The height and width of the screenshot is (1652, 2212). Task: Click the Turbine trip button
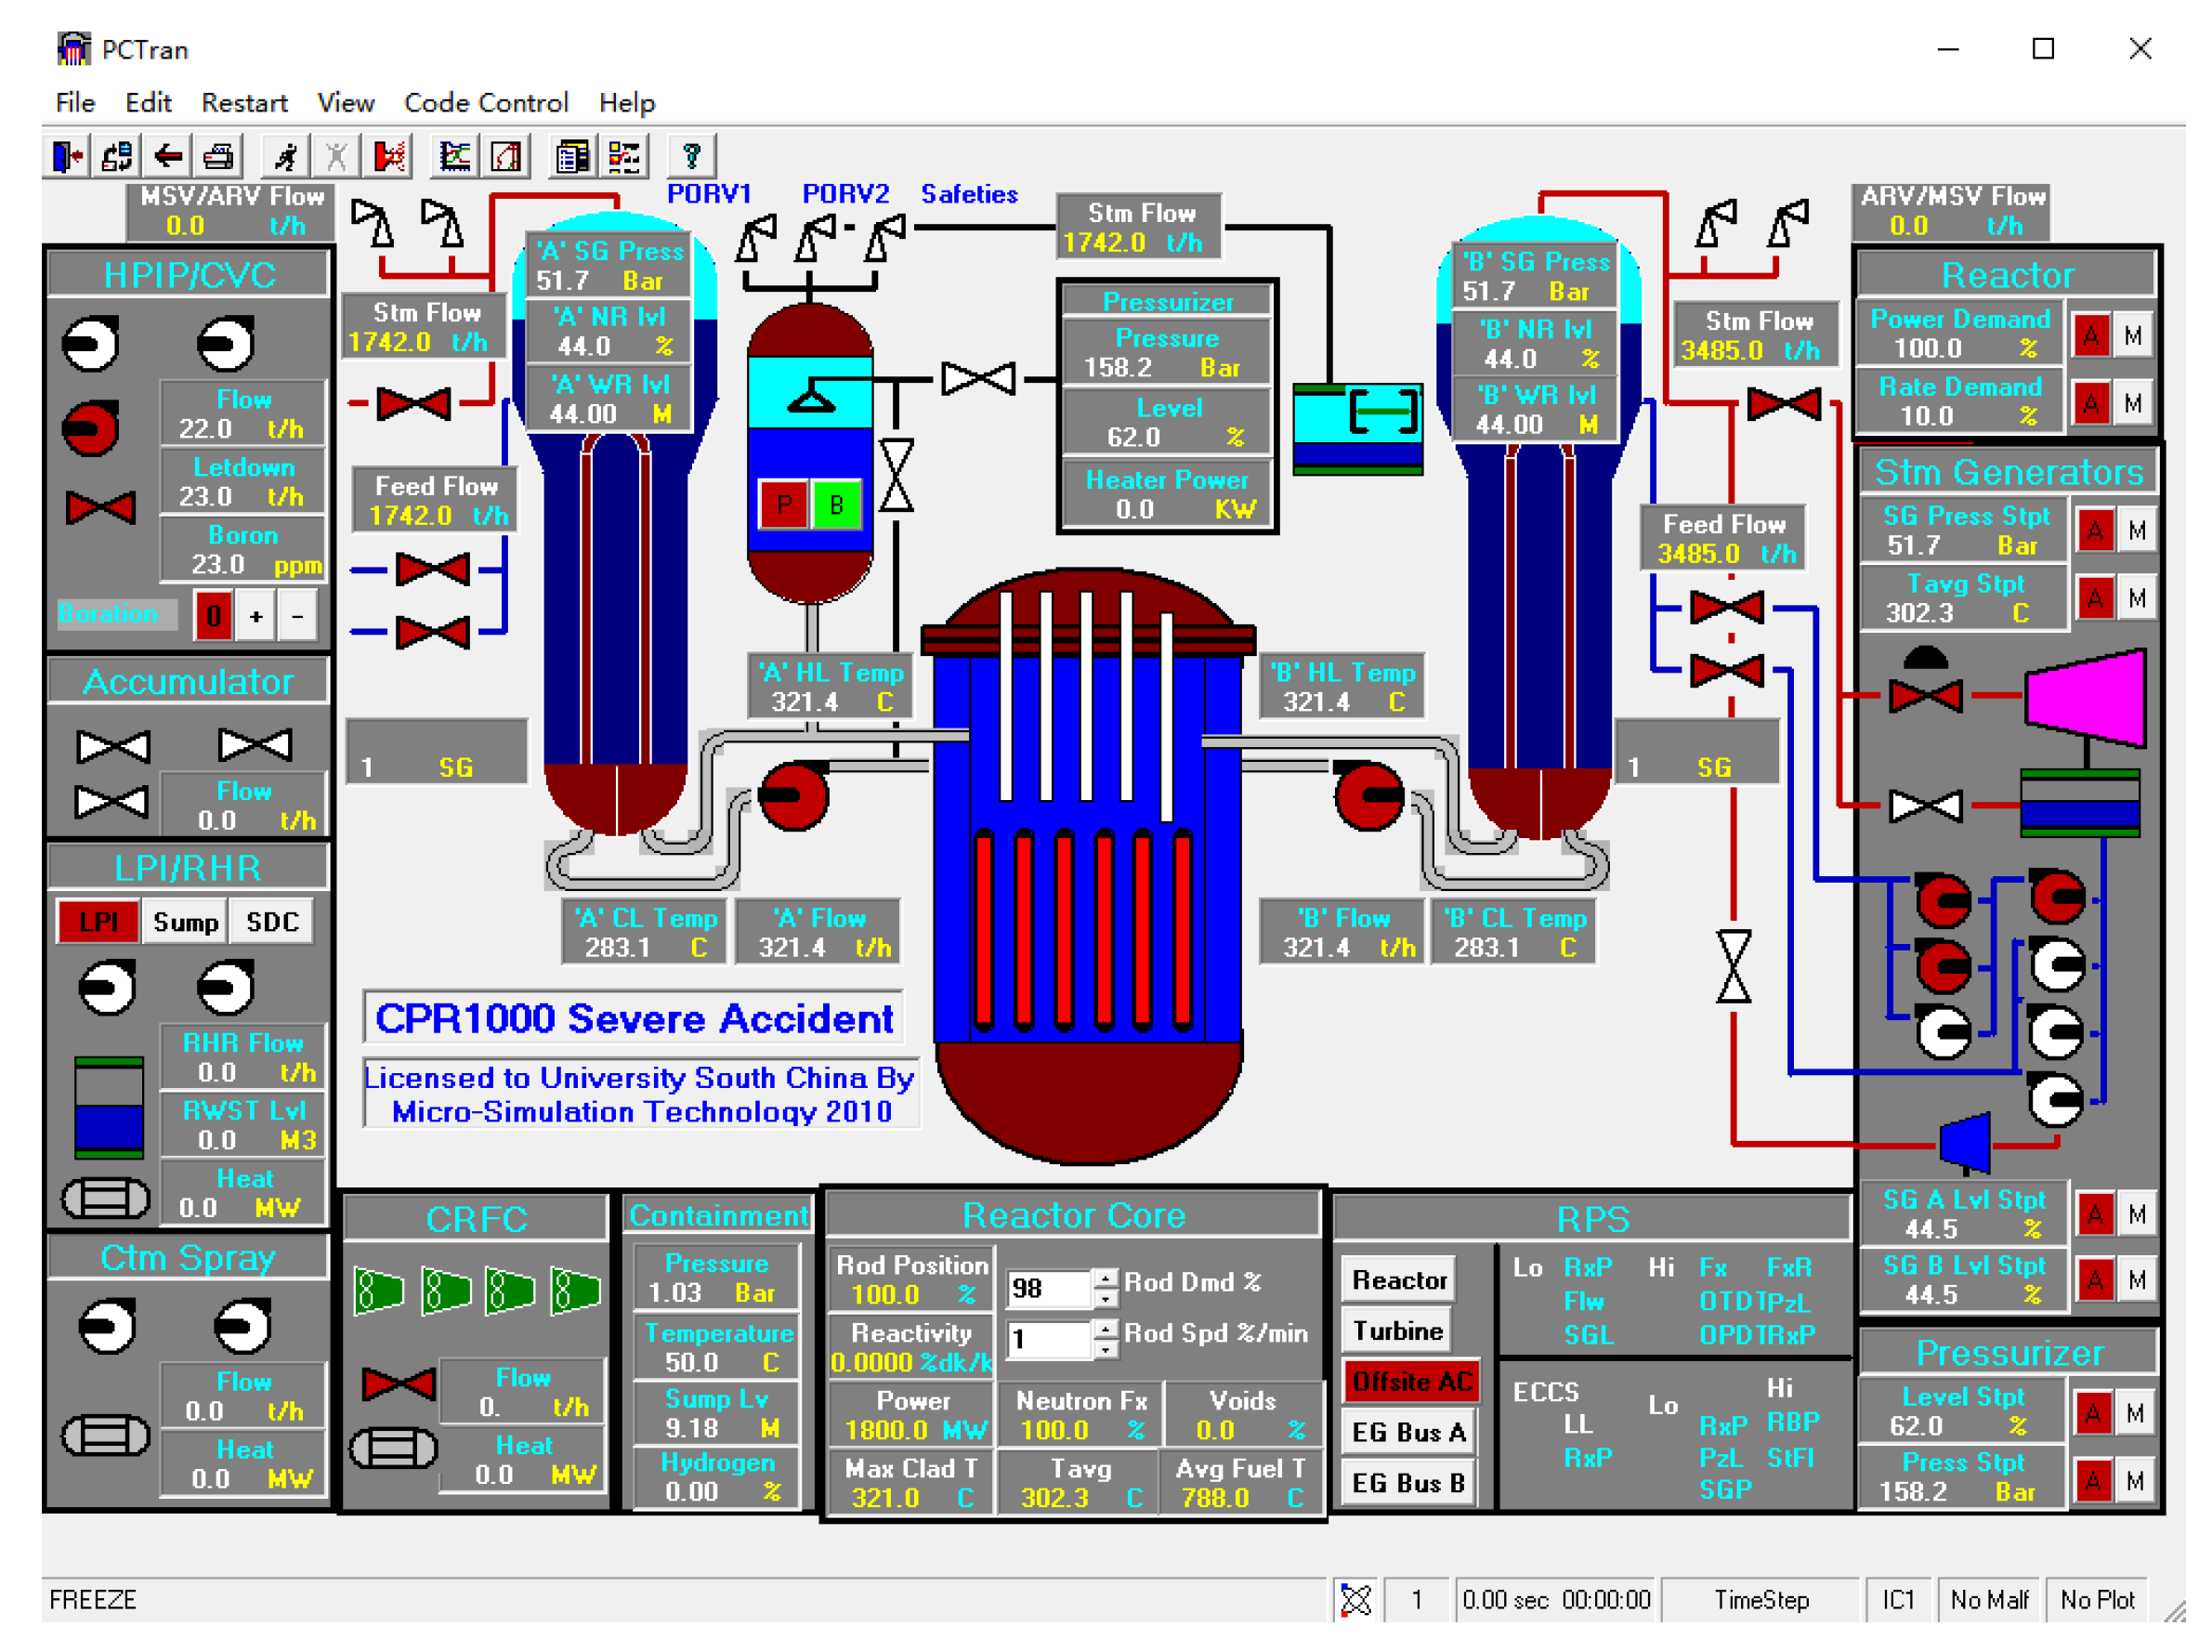(1397, 1330)
